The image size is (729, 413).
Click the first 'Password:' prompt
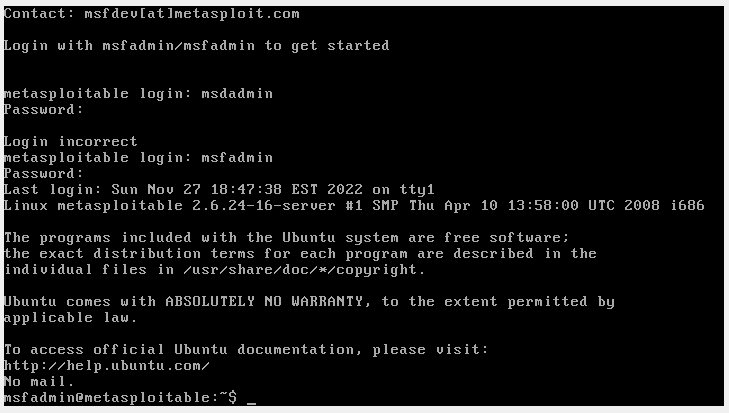click(x=43, y=110)
